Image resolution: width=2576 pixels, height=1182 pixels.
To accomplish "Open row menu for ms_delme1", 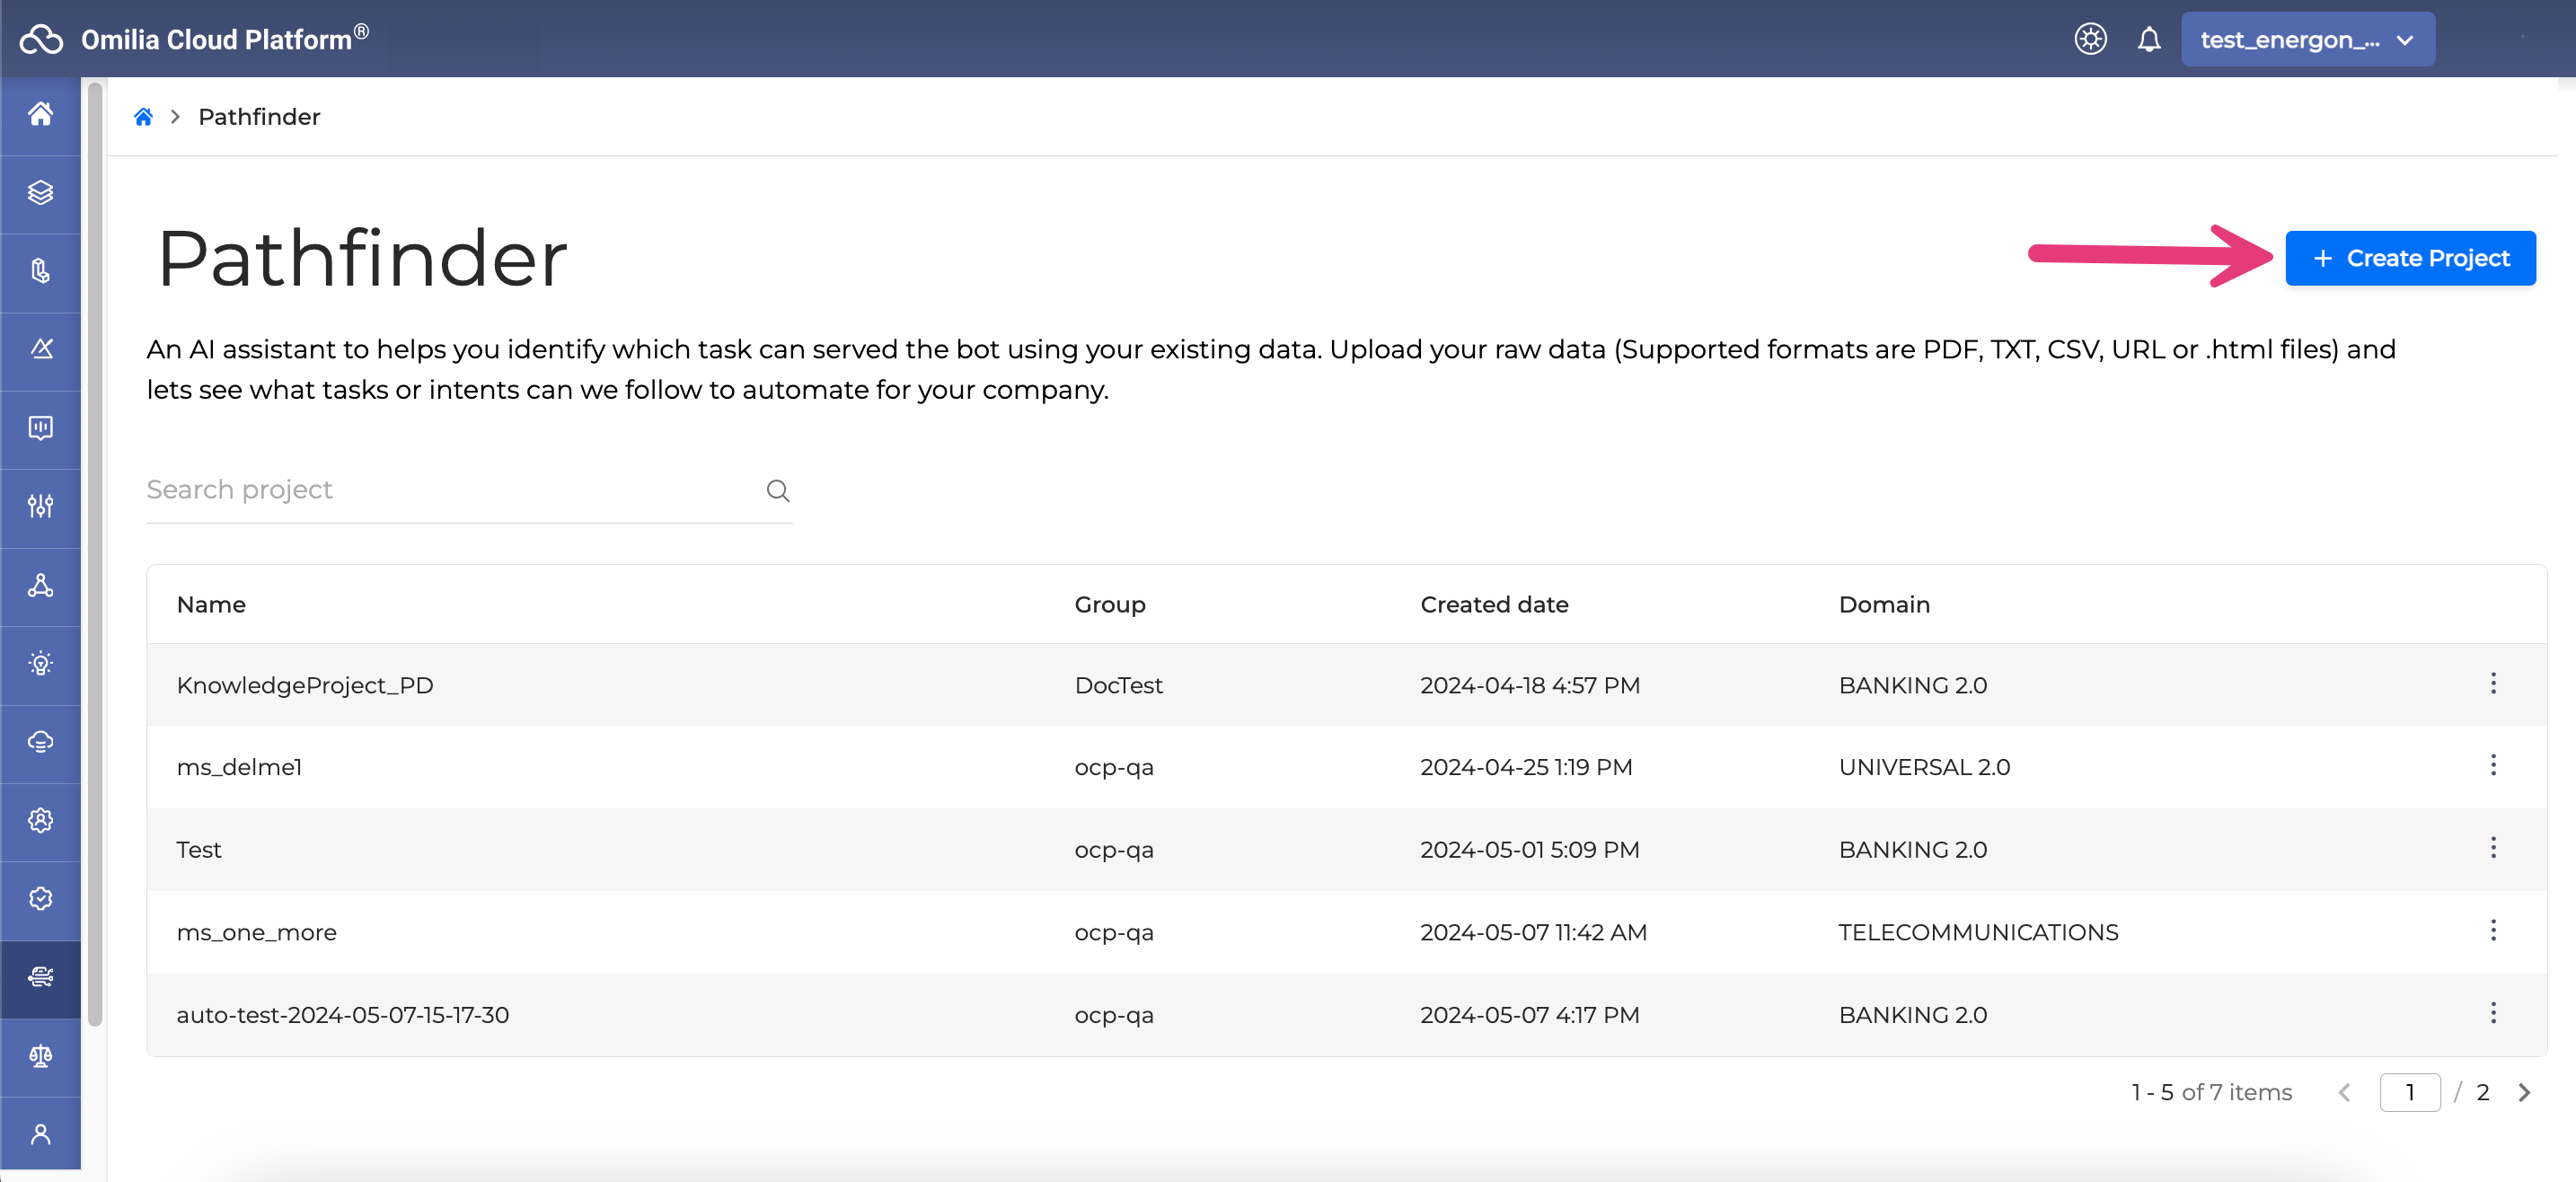I will click(2493, 765).
